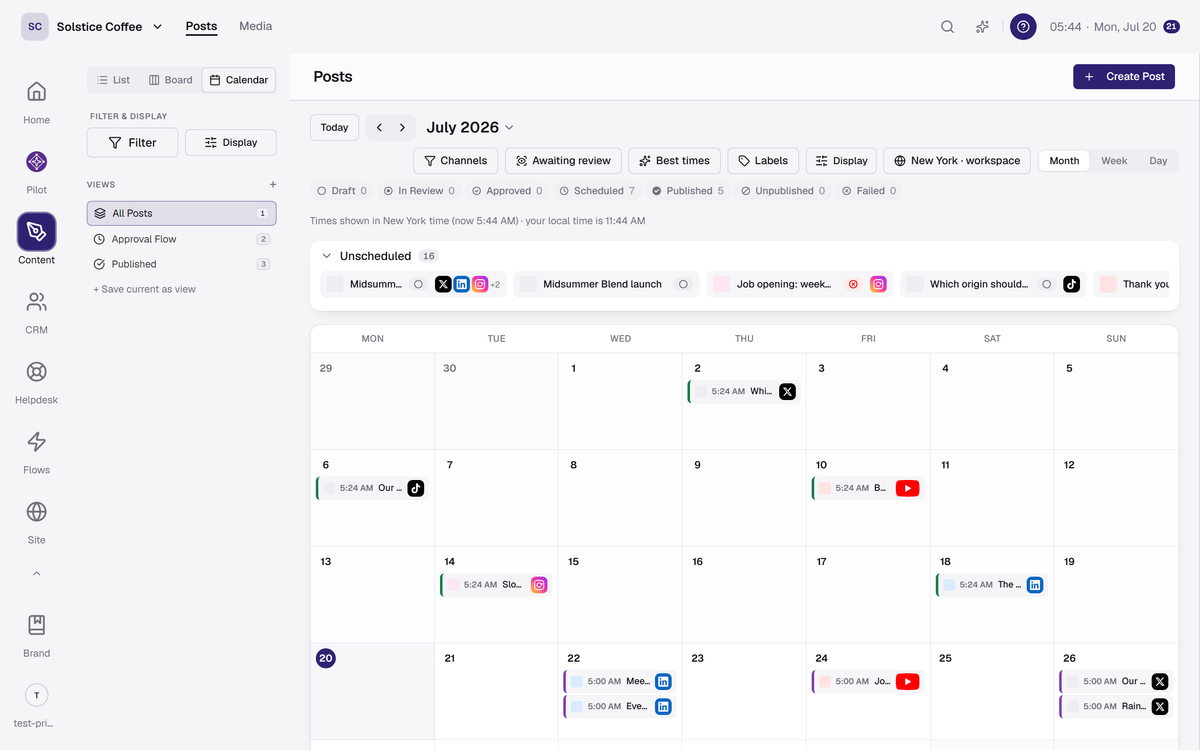The width and height of the screenshot is (1200, 750).
Task: Toggle Best times display
Action: (675, 160)
